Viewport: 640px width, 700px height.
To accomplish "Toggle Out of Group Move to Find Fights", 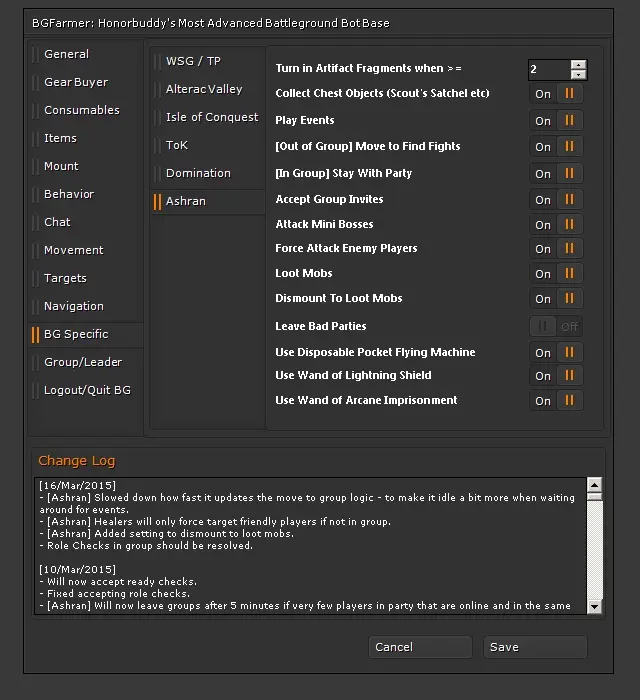I will 556,146.
